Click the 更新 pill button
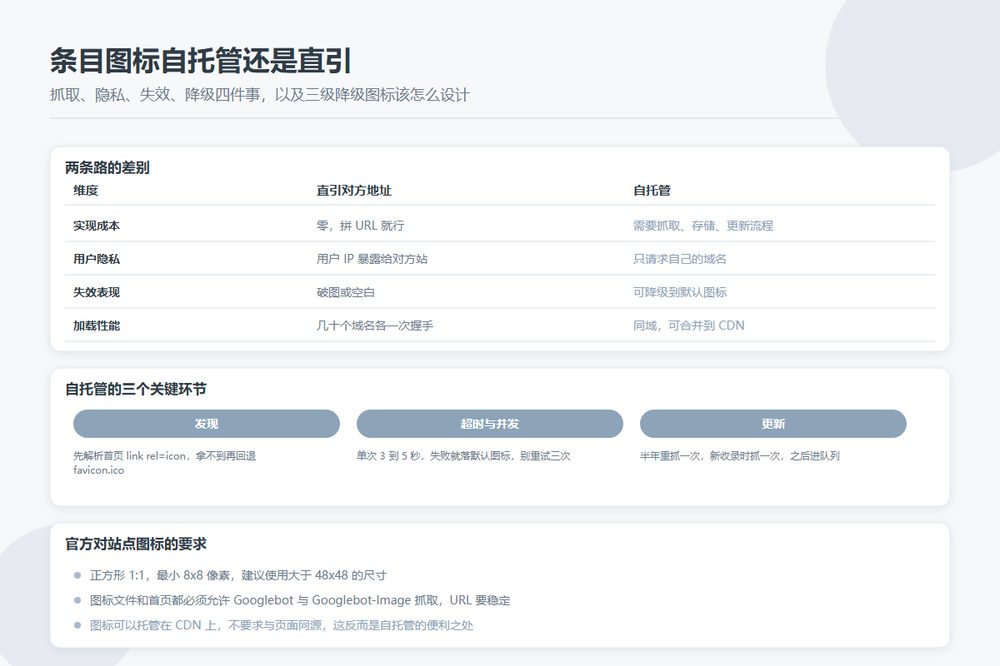The width and height of the screenshot is (1000, 666). (773, 424)
